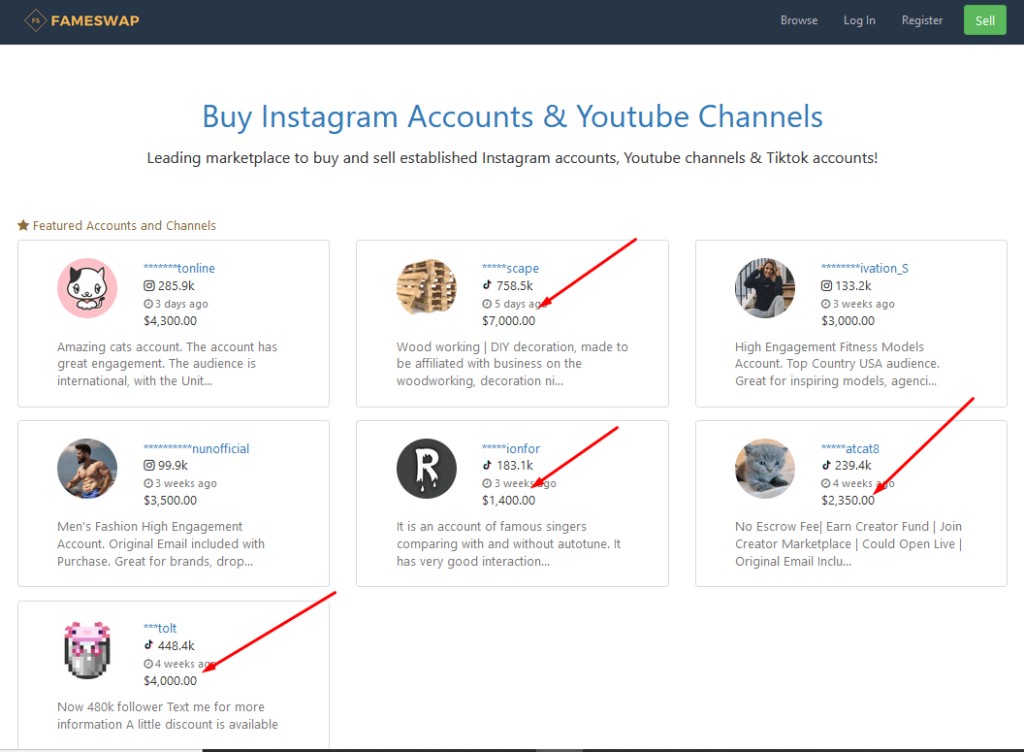
Task: Click clock icon beside 3 days ago
Action: tap(148, 304)
